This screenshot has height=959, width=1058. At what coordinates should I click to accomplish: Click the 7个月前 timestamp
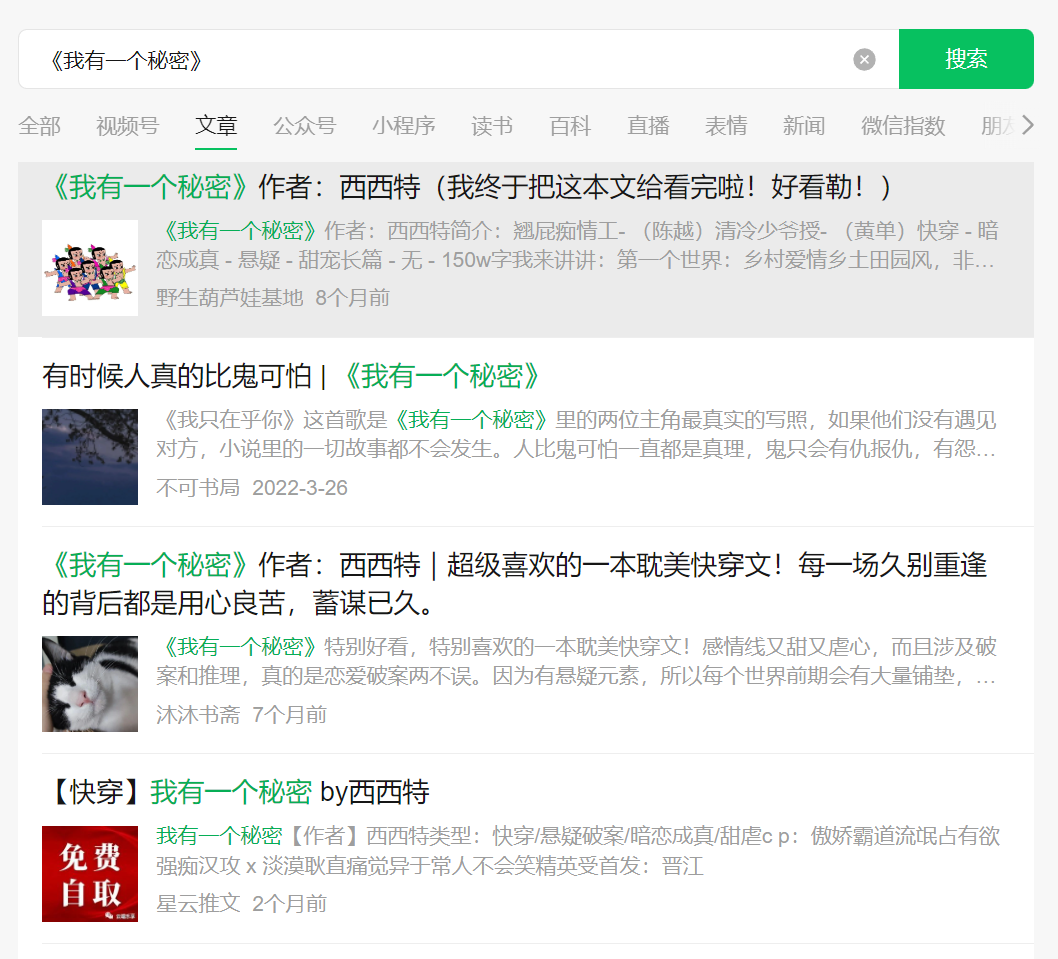[289, 714]
